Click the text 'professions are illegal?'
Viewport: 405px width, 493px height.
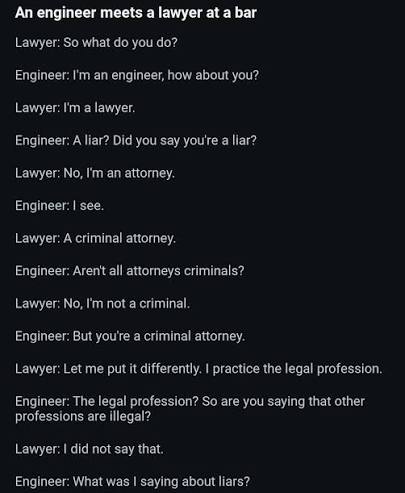(x=83, y=417)
